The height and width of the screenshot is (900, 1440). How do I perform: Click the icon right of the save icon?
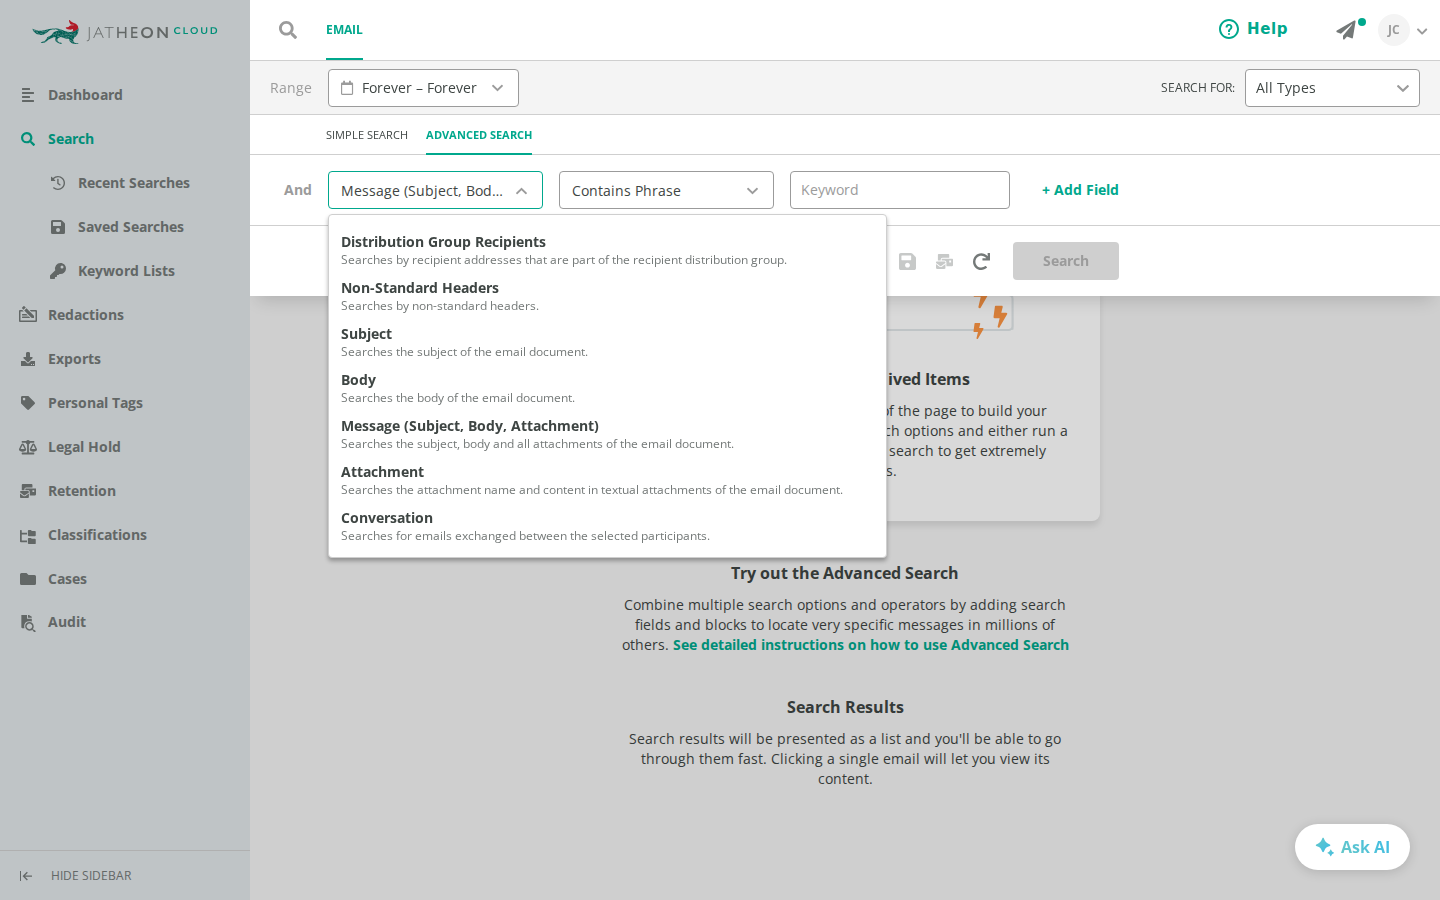pyautogui.click(x=944, y=261)
